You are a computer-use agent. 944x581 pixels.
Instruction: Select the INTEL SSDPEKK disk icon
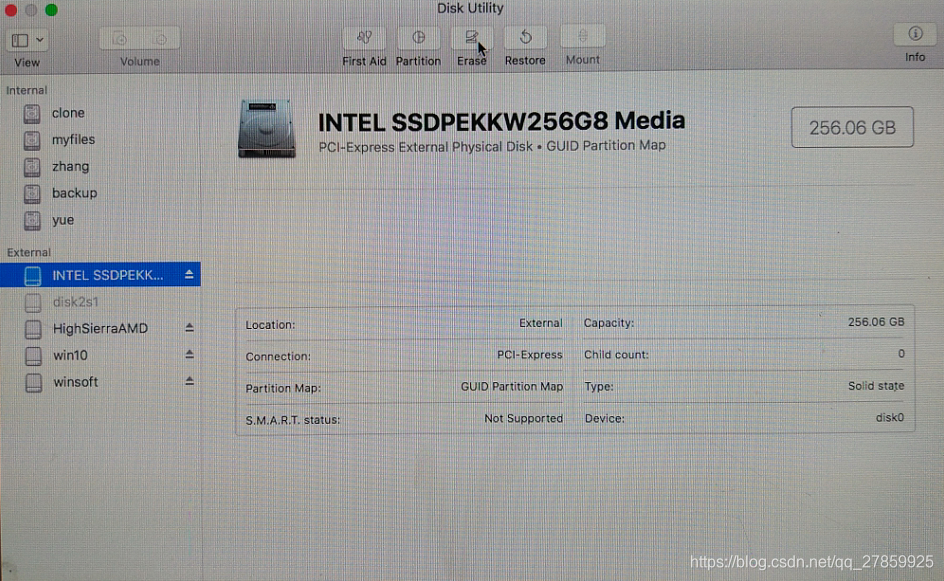tap(33, 276)
